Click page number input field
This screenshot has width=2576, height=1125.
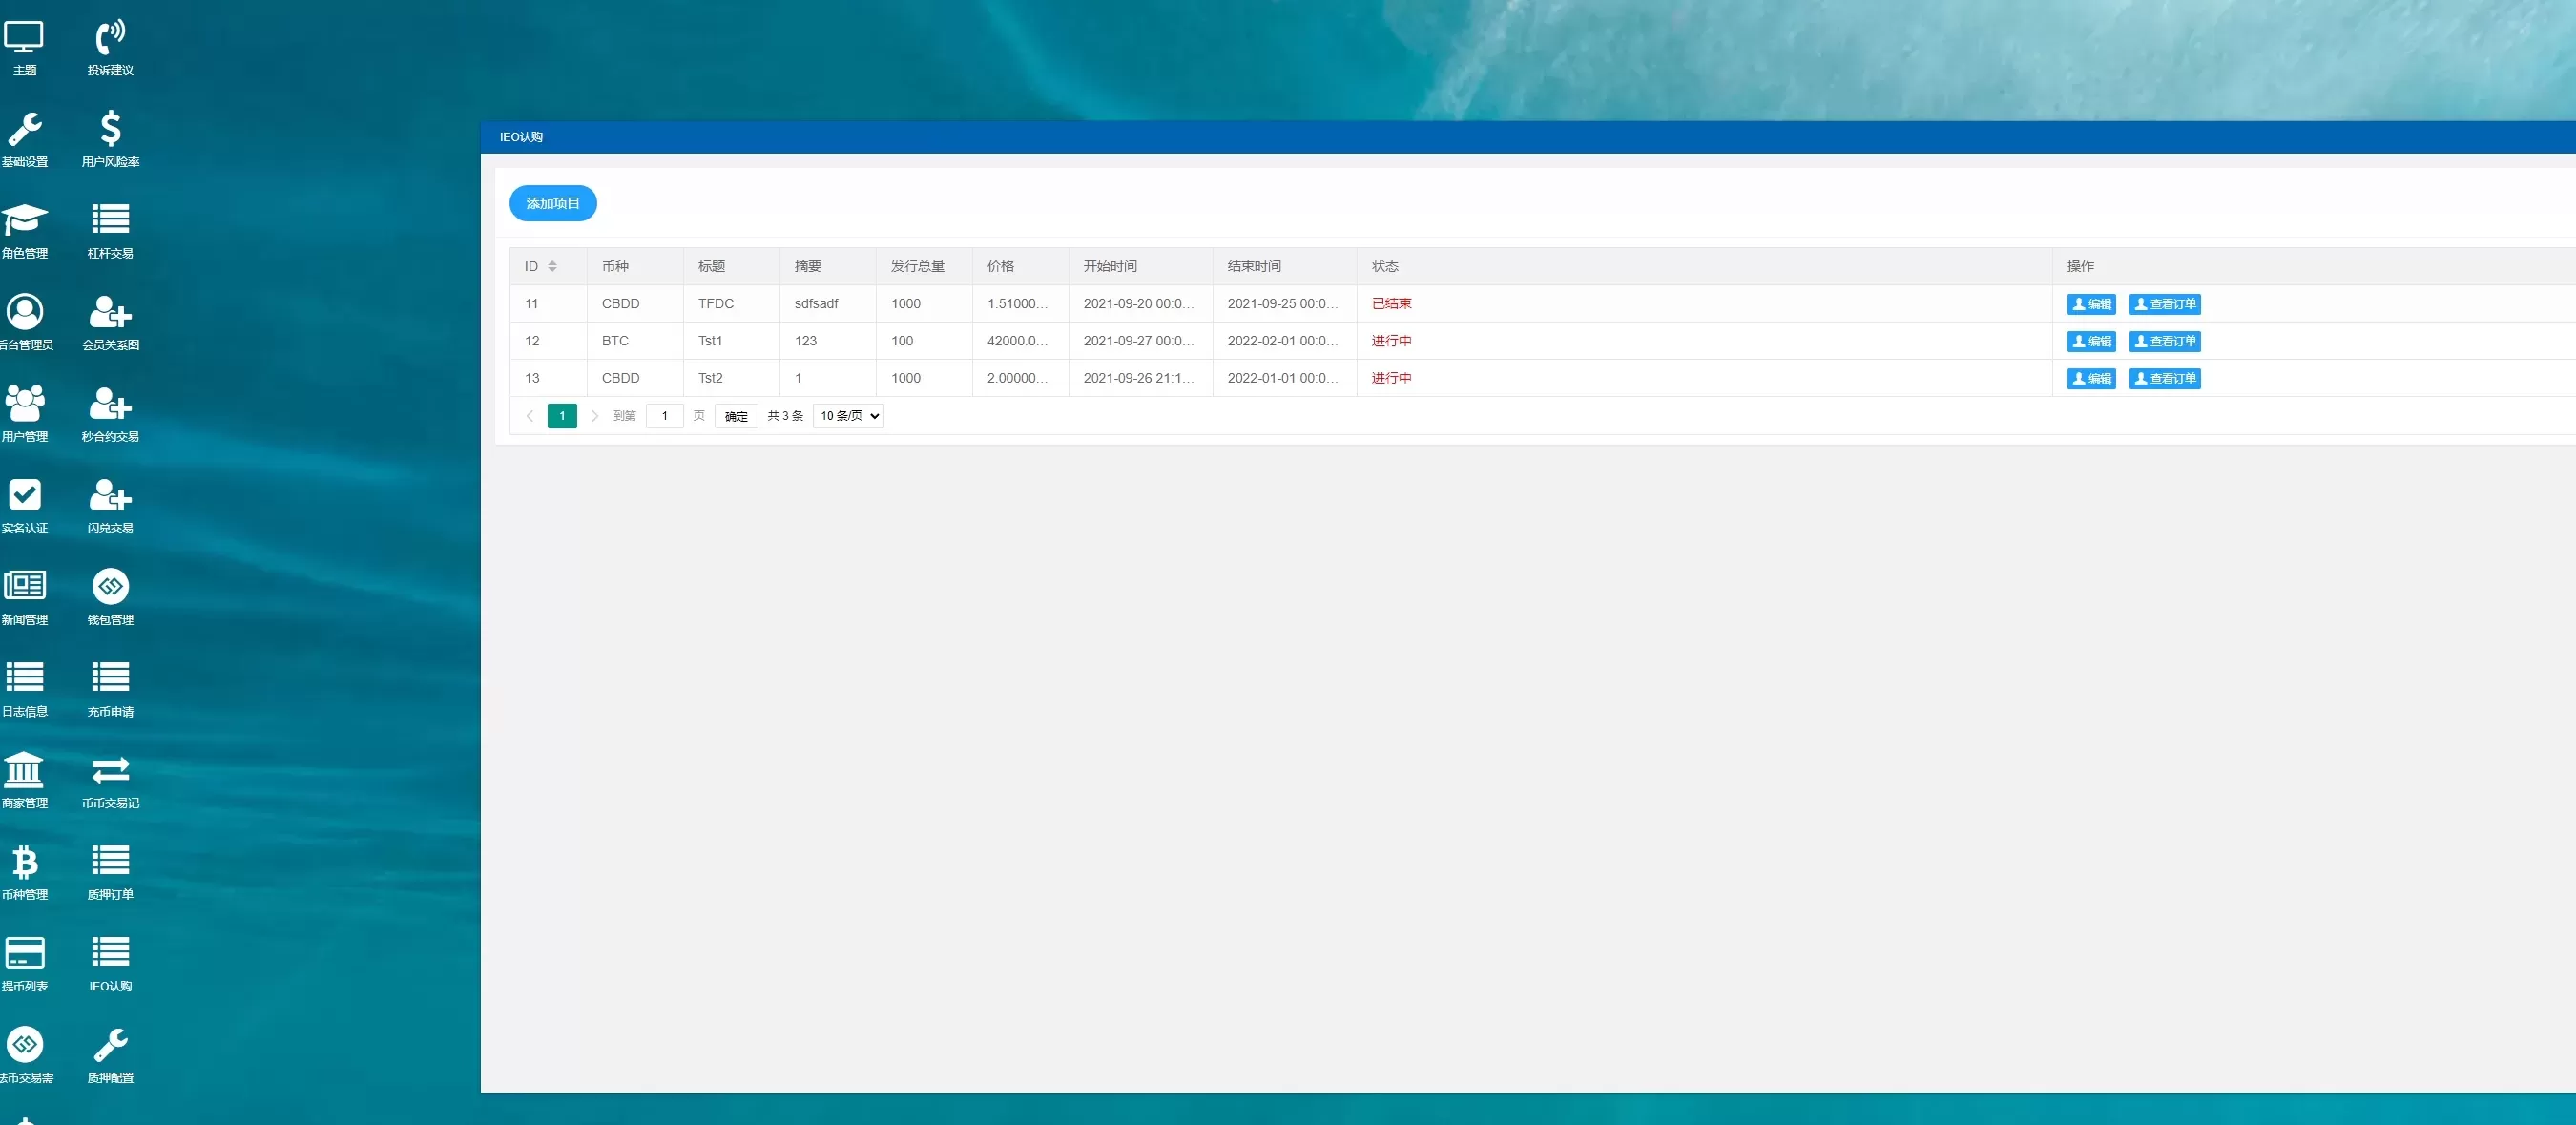665,415
